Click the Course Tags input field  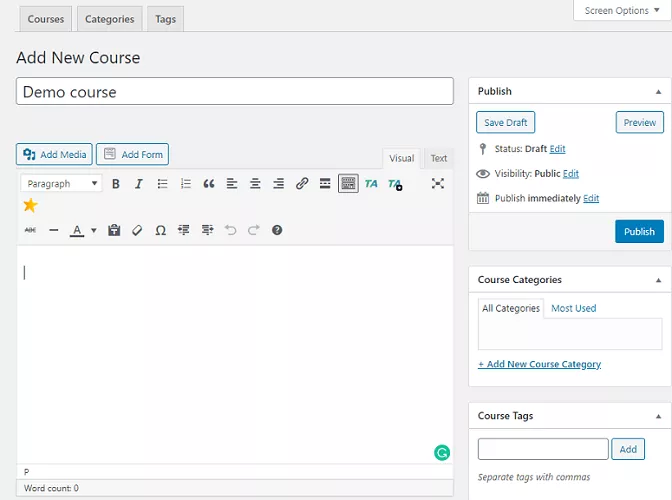click(543, 449)
